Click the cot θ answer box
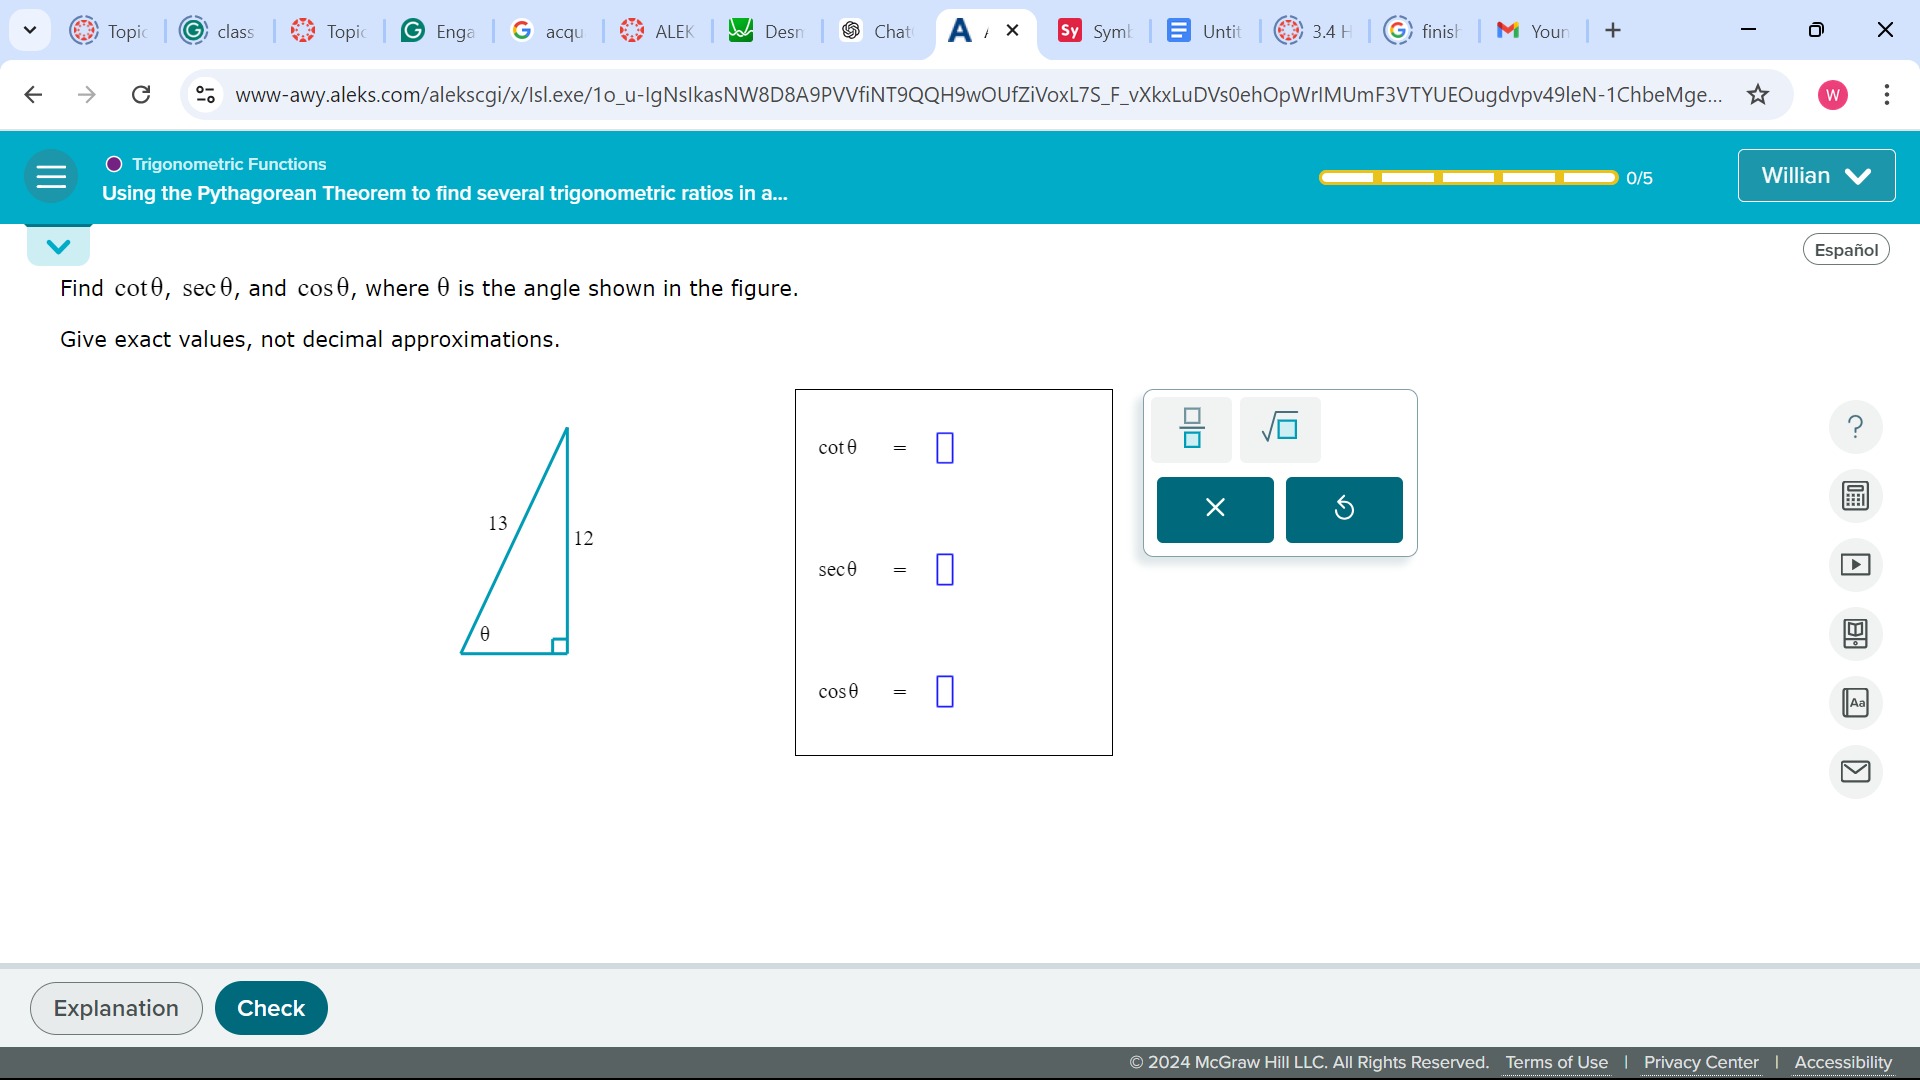 pos(945,448)
